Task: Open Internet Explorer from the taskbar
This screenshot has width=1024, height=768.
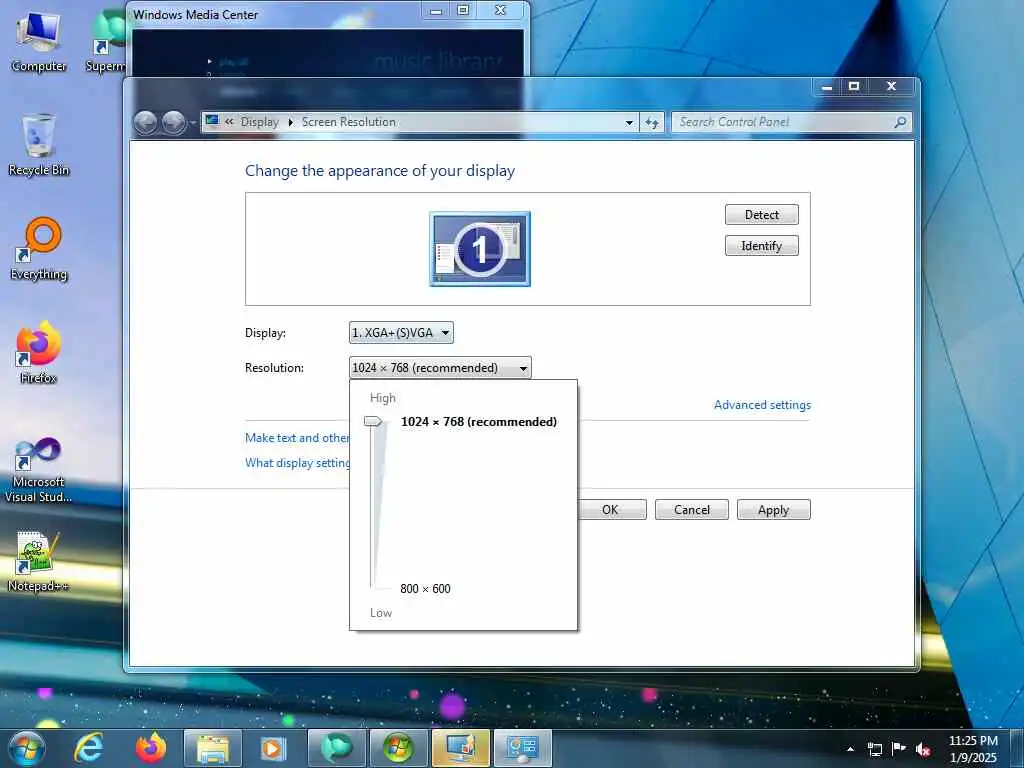Action: [x=89, y=748]
